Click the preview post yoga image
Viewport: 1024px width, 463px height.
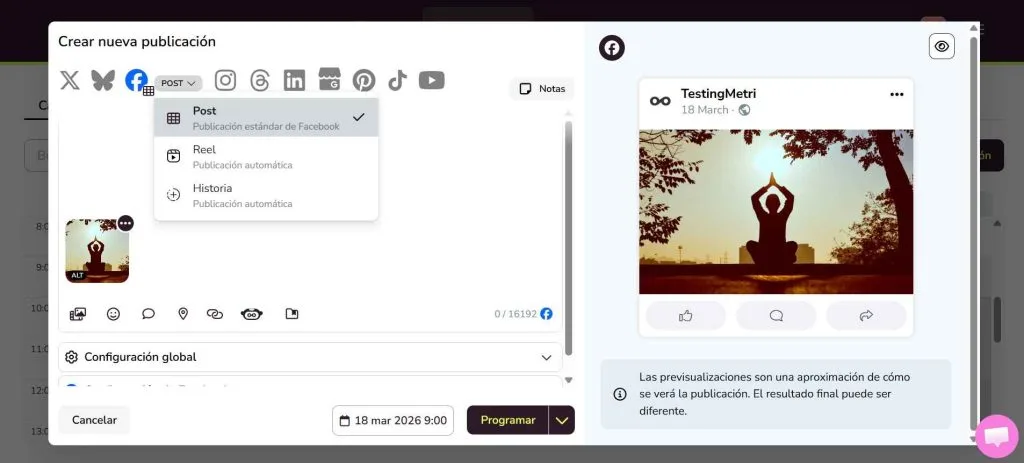pyautogui.click(x=776, y=212)
